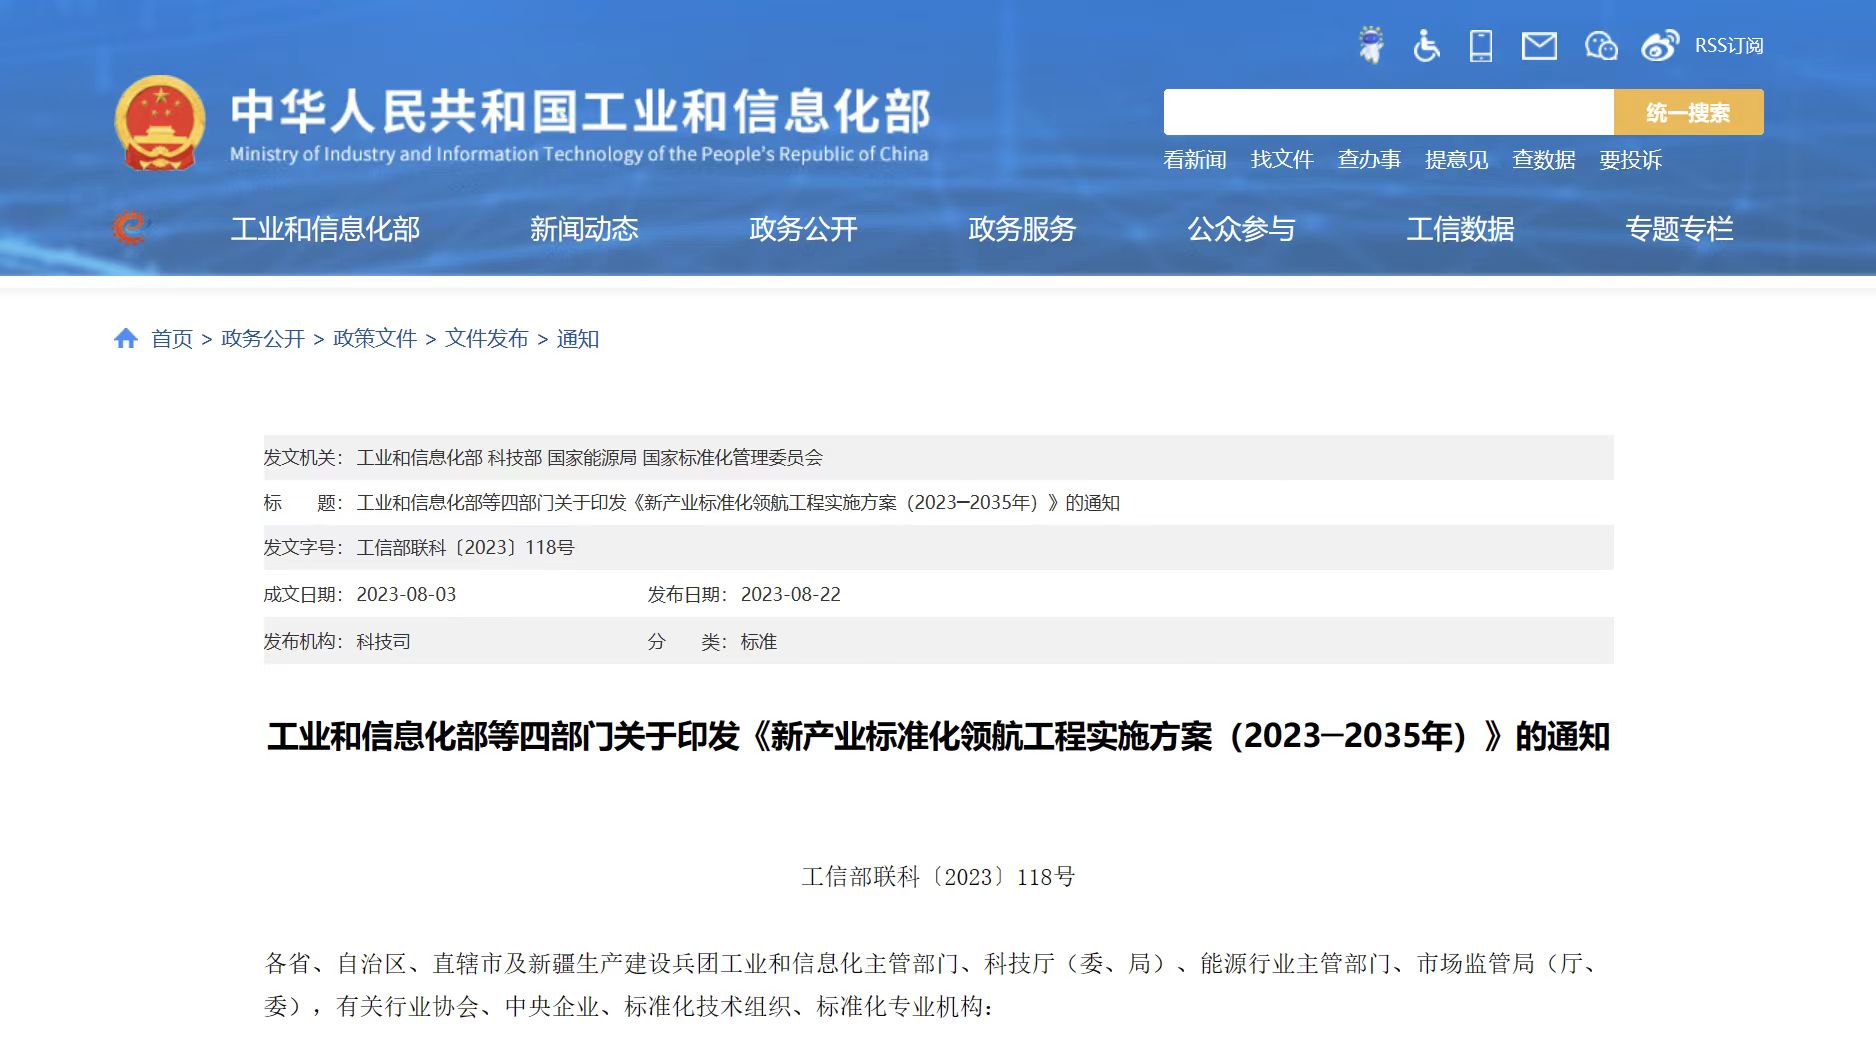This screenshot has height=1056, width=1876.
Task: Click the 标题 row value in info table
Action: 738,503
